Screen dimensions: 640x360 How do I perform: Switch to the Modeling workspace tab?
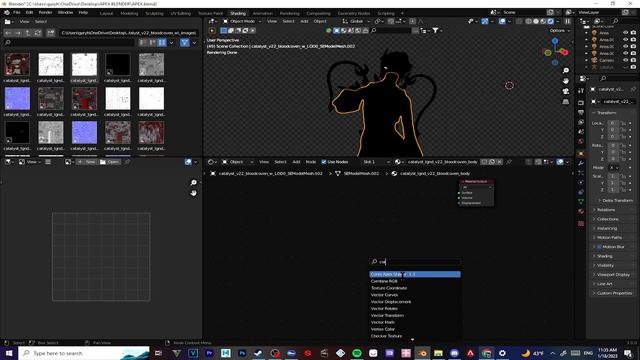point(129,13)
